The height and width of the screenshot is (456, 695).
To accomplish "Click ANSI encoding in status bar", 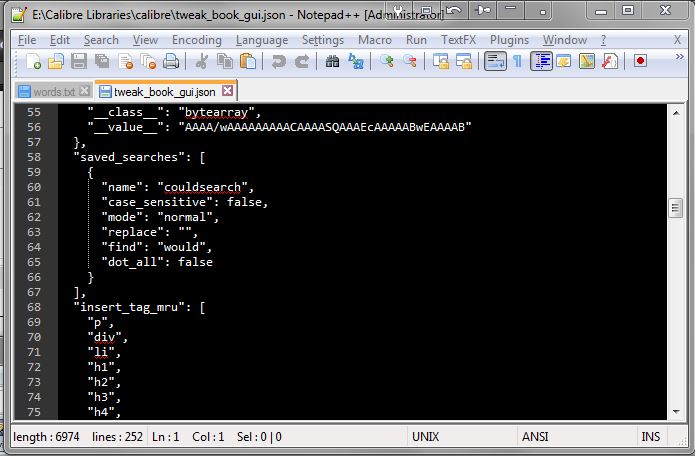I will (535, 437).
